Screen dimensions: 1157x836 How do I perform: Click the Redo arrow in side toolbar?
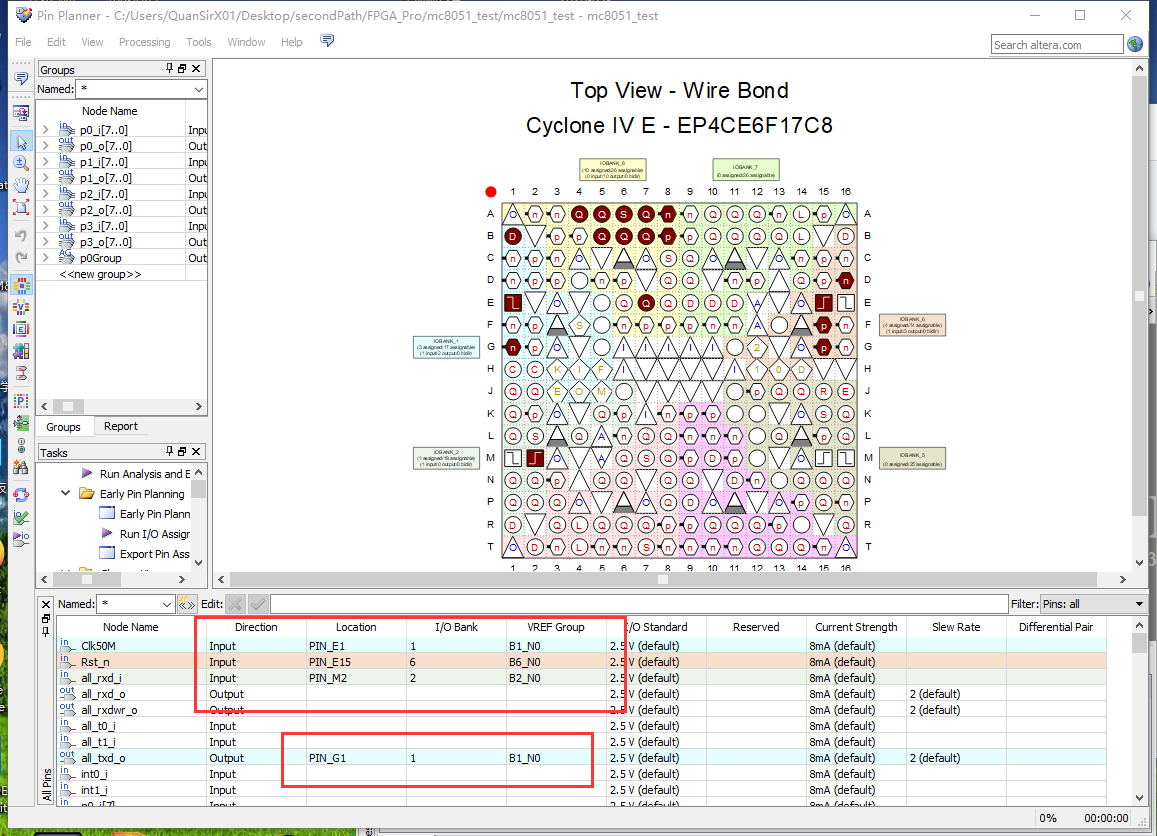coord(21,257)
